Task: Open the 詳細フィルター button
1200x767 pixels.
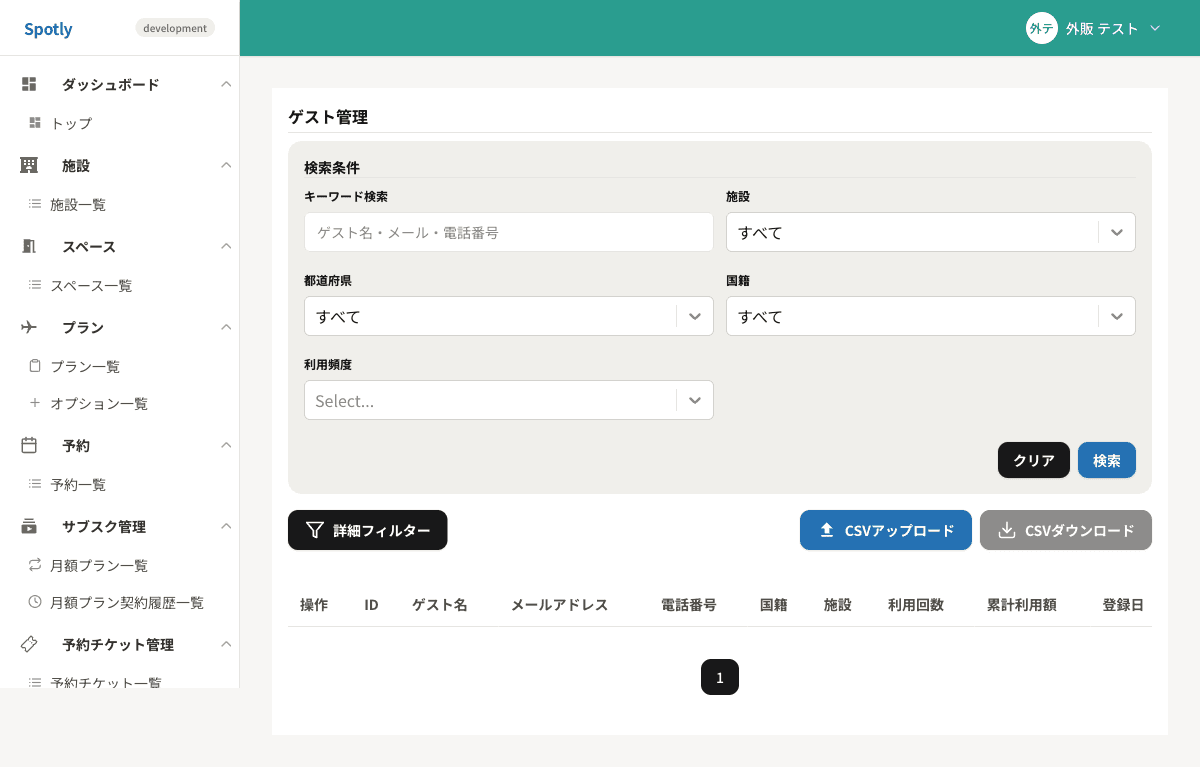Action: click(x=367, y=530)
